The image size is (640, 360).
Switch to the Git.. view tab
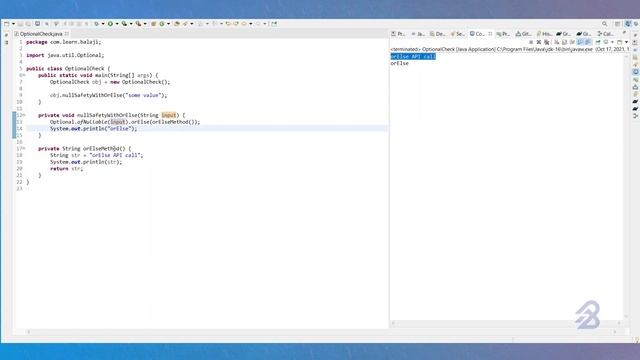(x=523, y=34)
